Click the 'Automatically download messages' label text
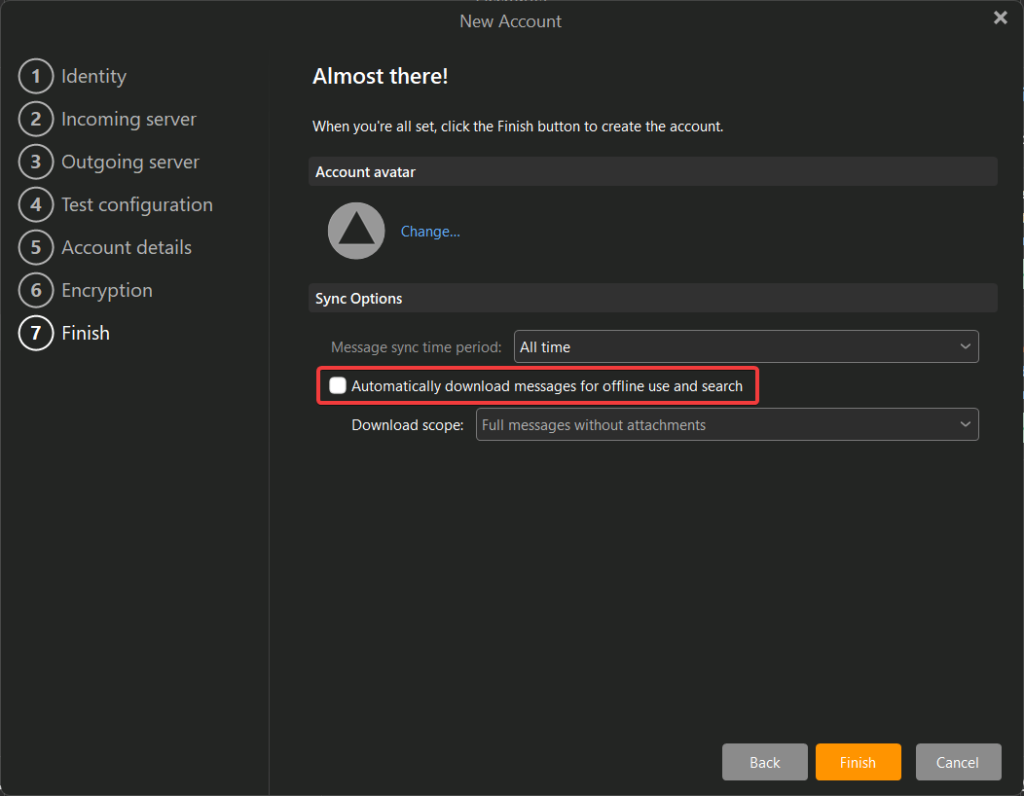 pos(547,386)
